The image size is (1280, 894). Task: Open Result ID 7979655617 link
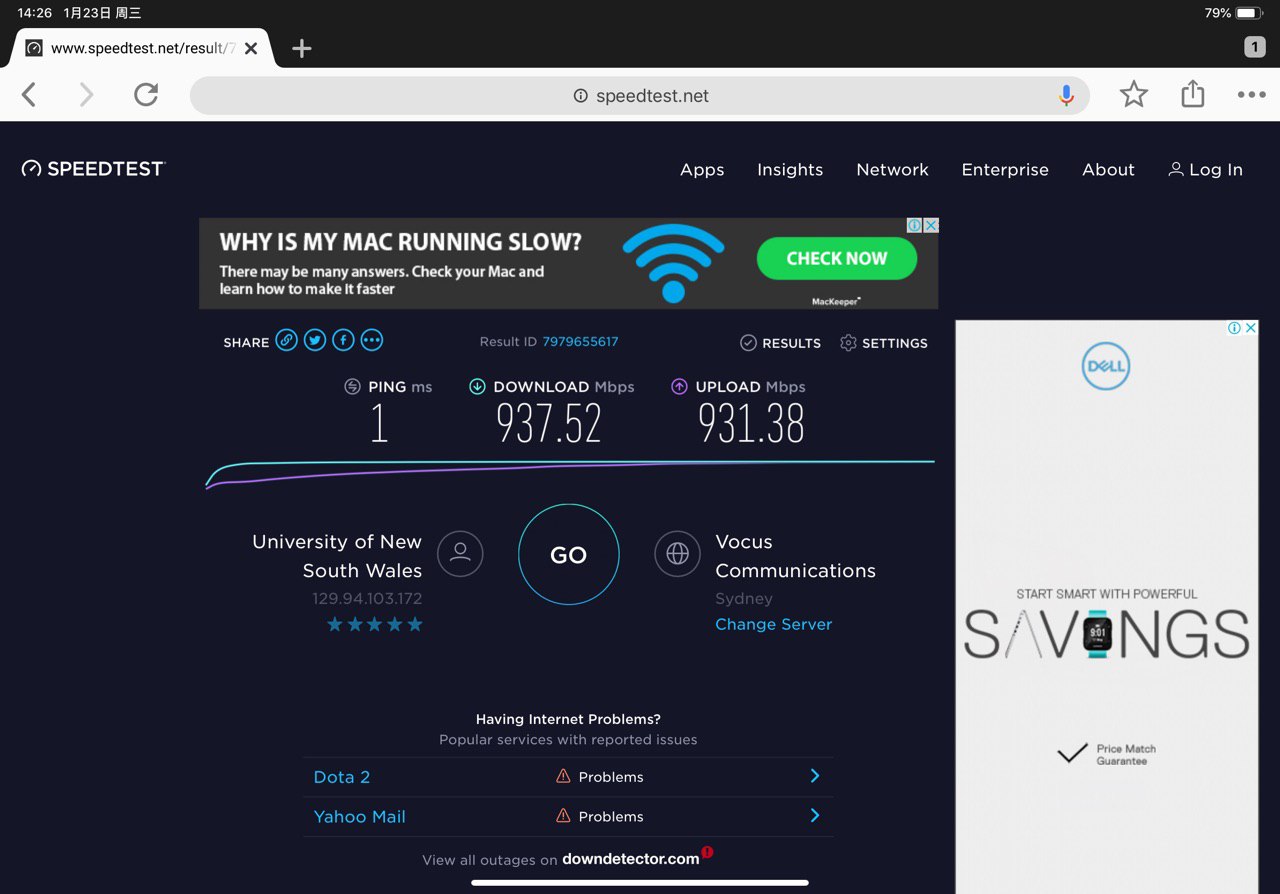580,342
